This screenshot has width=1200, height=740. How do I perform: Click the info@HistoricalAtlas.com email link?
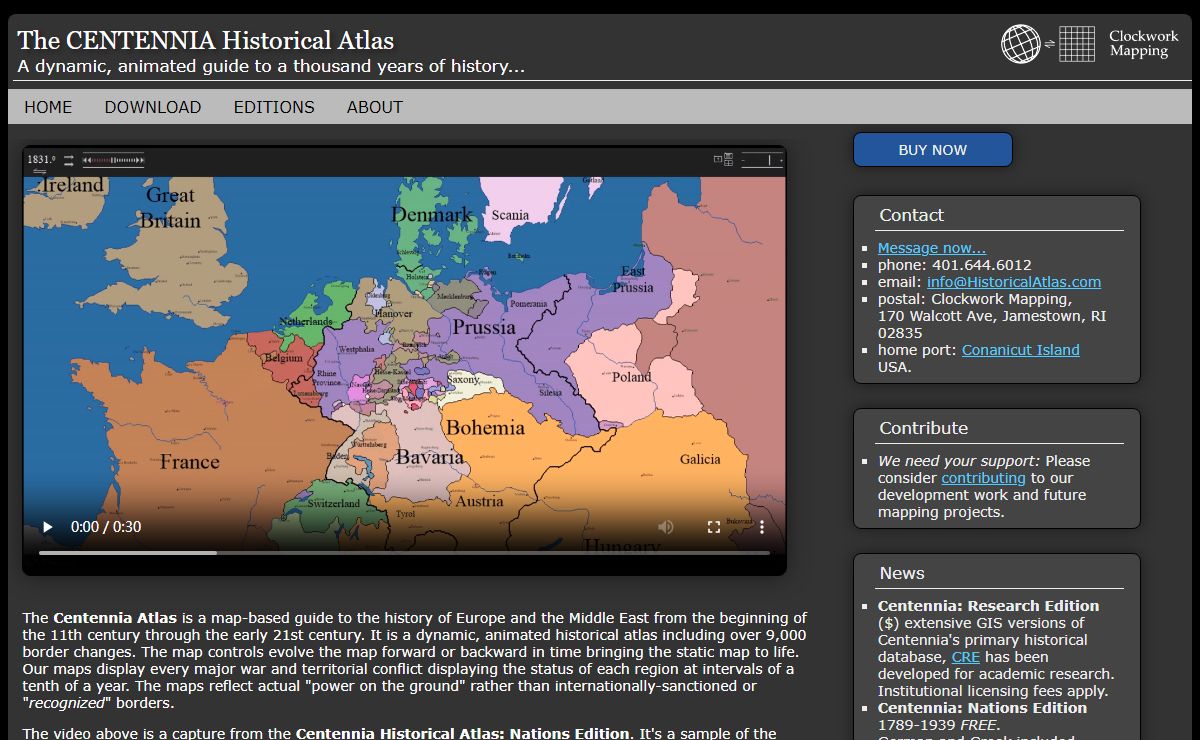point(1014,282)
